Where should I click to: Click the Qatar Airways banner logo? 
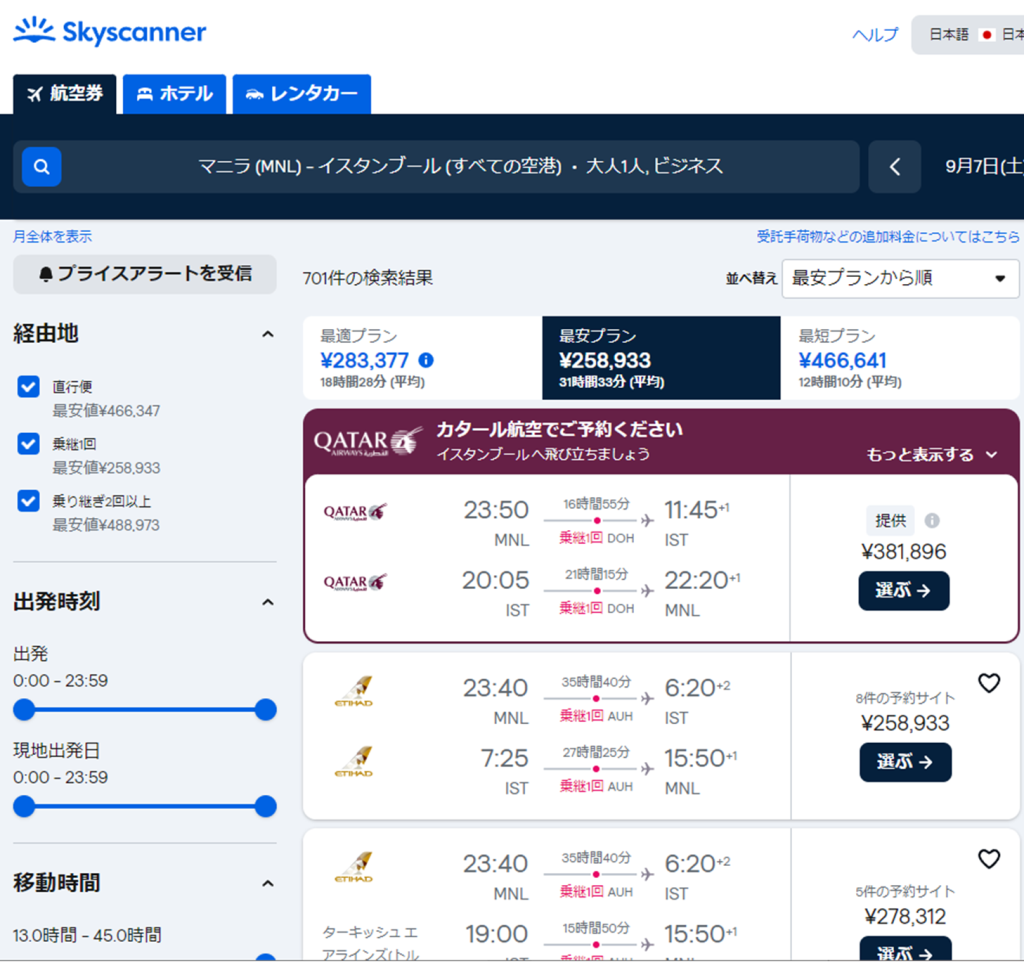tap(367, 441)
